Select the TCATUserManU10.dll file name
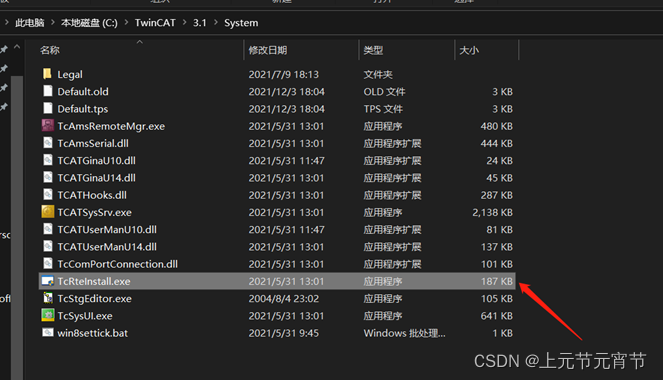663x380 pixels. 107,230
